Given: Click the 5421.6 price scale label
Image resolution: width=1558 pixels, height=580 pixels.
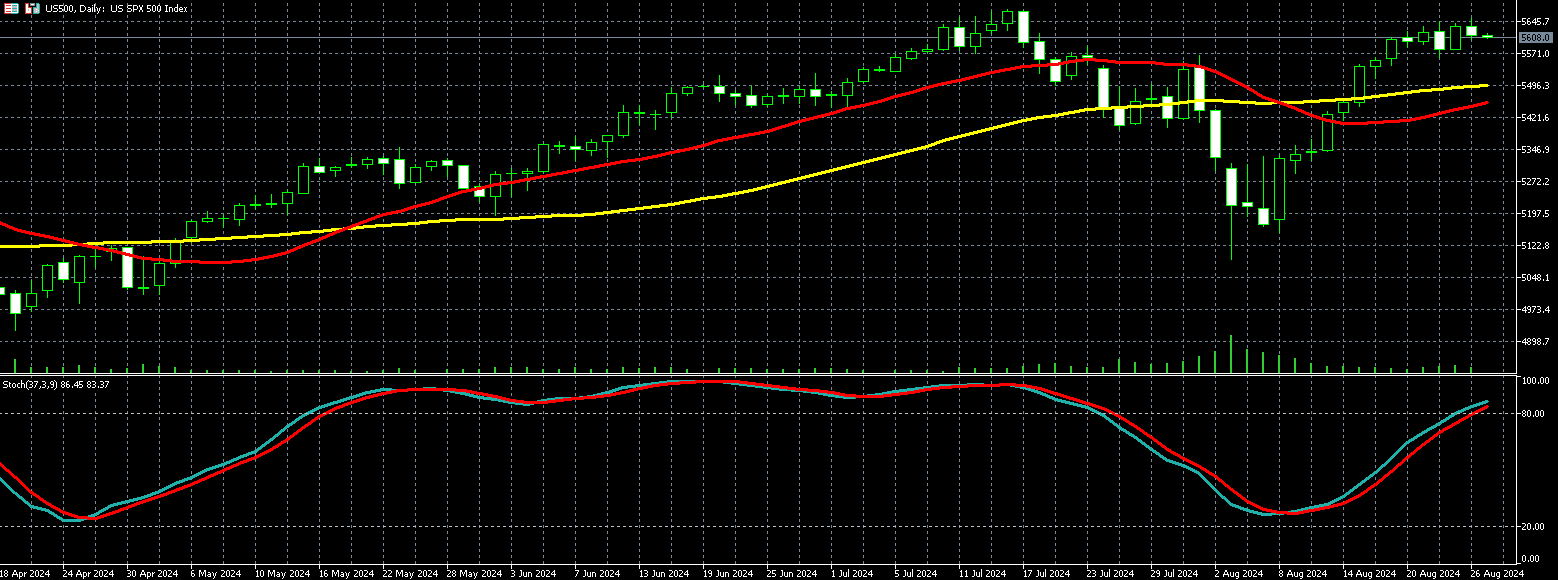Looking at the screenshot, I should pos(1535,117).
